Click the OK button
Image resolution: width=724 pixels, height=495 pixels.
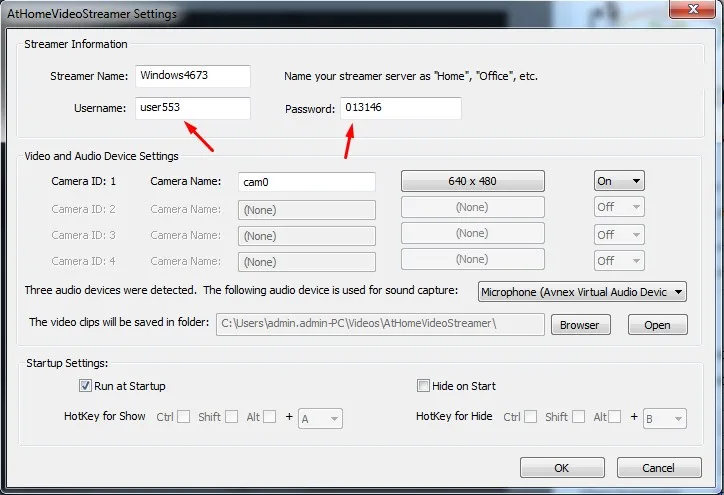tap(562, 468)
